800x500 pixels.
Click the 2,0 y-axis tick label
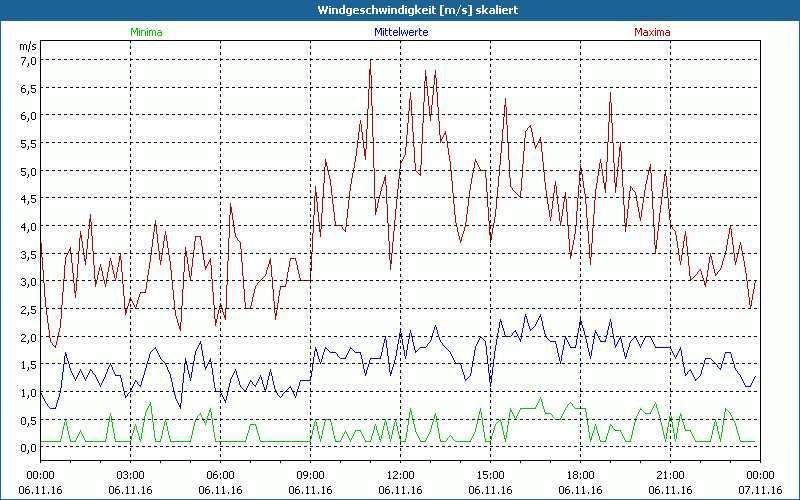point(27,337)
